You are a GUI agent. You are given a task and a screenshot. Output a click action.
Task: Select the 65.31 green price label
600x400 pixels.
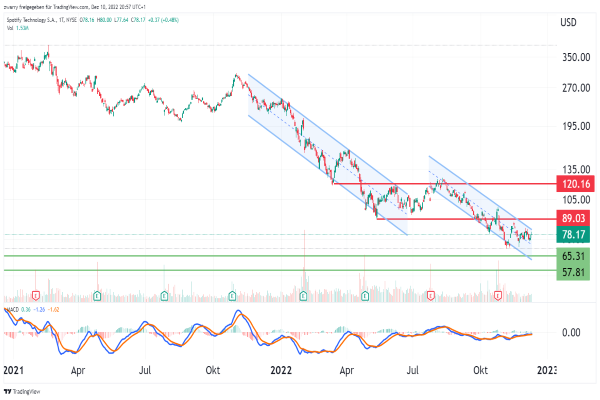click(573, 256)
